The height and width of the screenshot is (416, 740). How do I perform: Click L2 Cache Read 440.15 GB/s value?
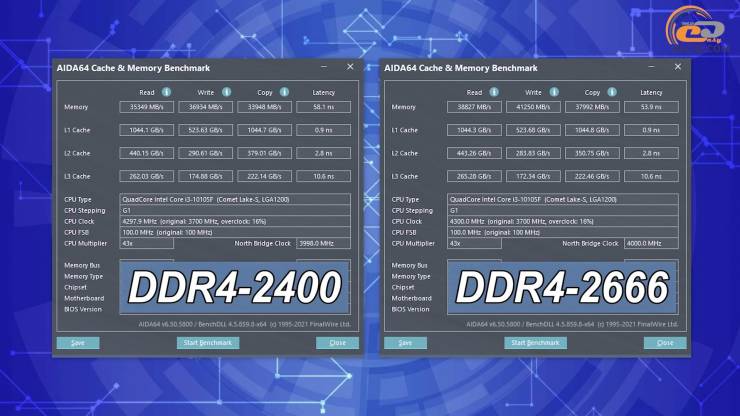point(146,153)
